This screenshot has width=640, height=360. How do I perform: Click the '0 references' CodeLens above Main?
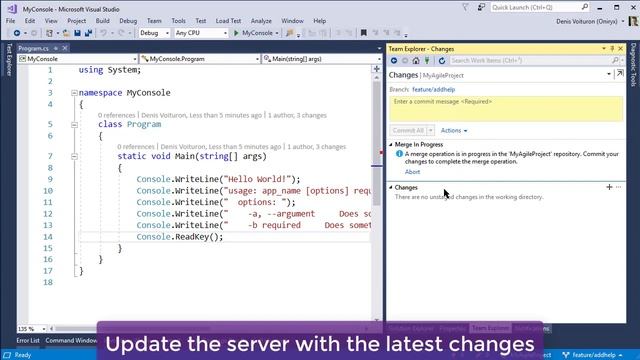point(136,147)
